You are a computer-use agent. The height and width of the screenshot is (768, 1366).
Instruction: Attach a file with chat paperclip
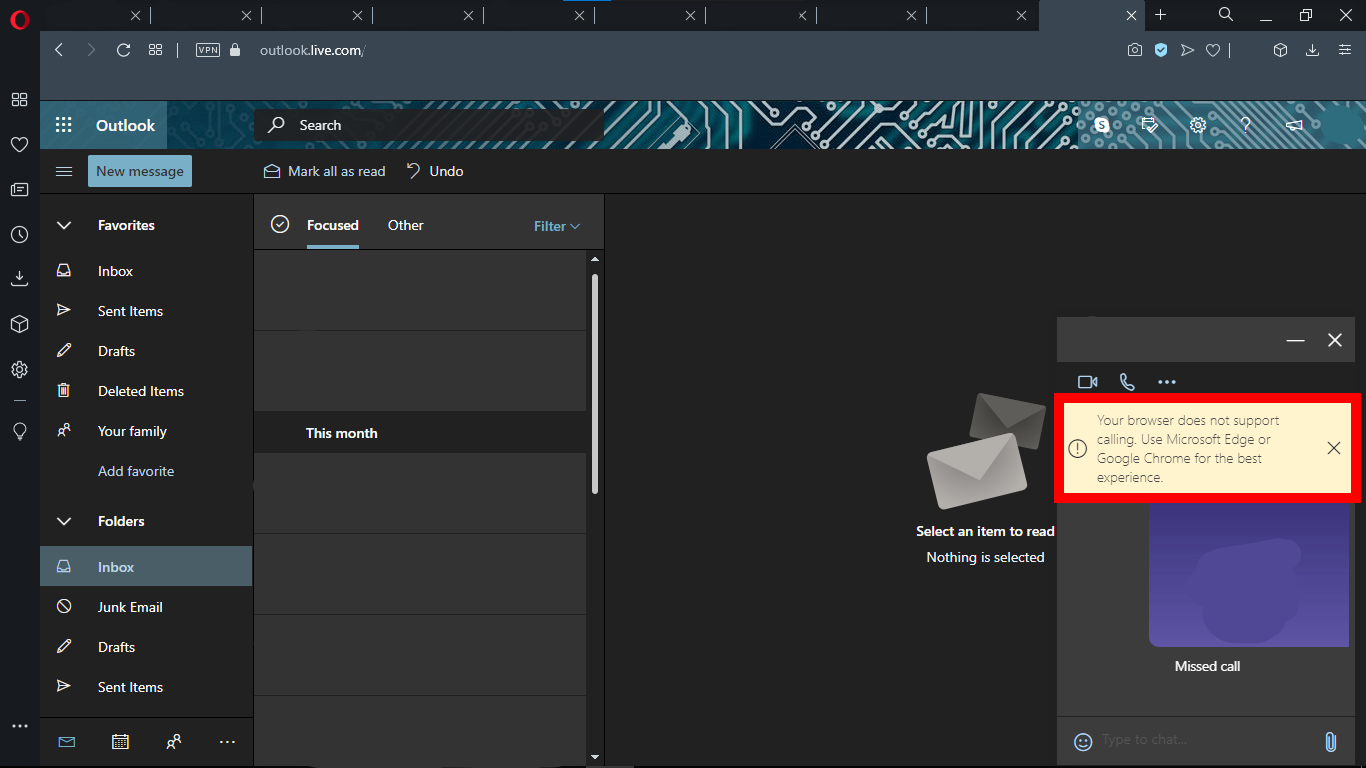[1330, 741]
